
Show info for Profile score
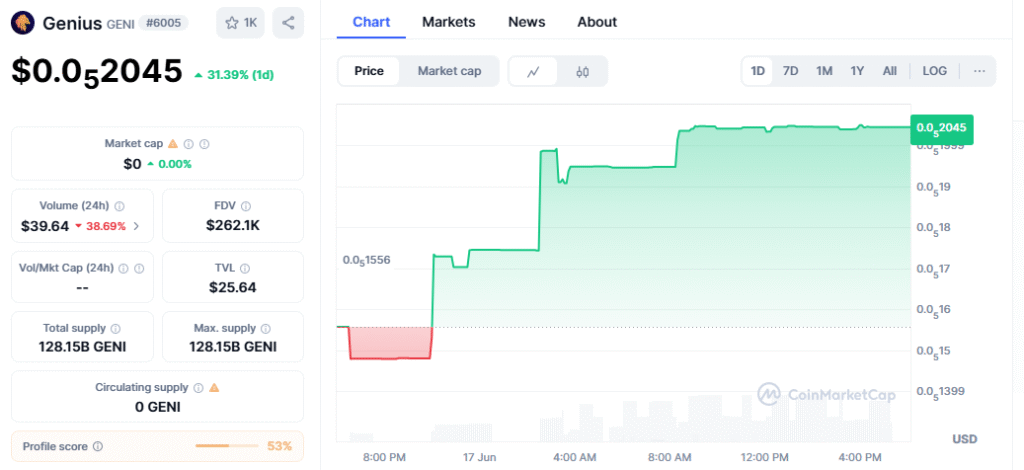(x=98, y=446)
